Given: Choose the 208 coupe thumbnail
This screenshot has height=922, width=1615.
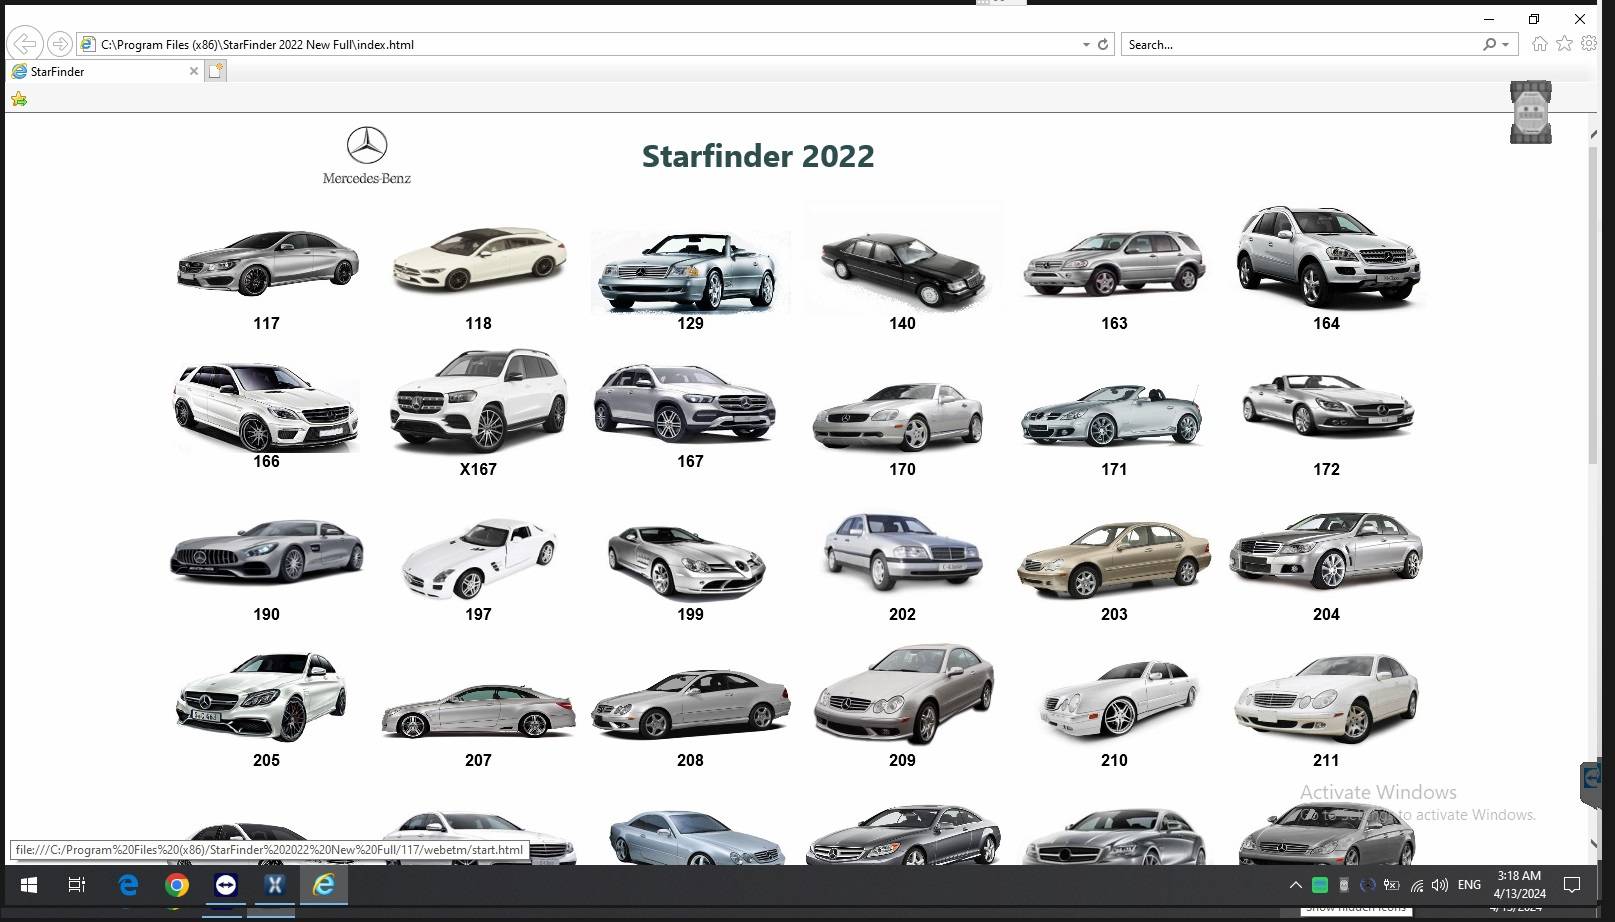Looking at the screenshot, I should [x=690, y=704].
